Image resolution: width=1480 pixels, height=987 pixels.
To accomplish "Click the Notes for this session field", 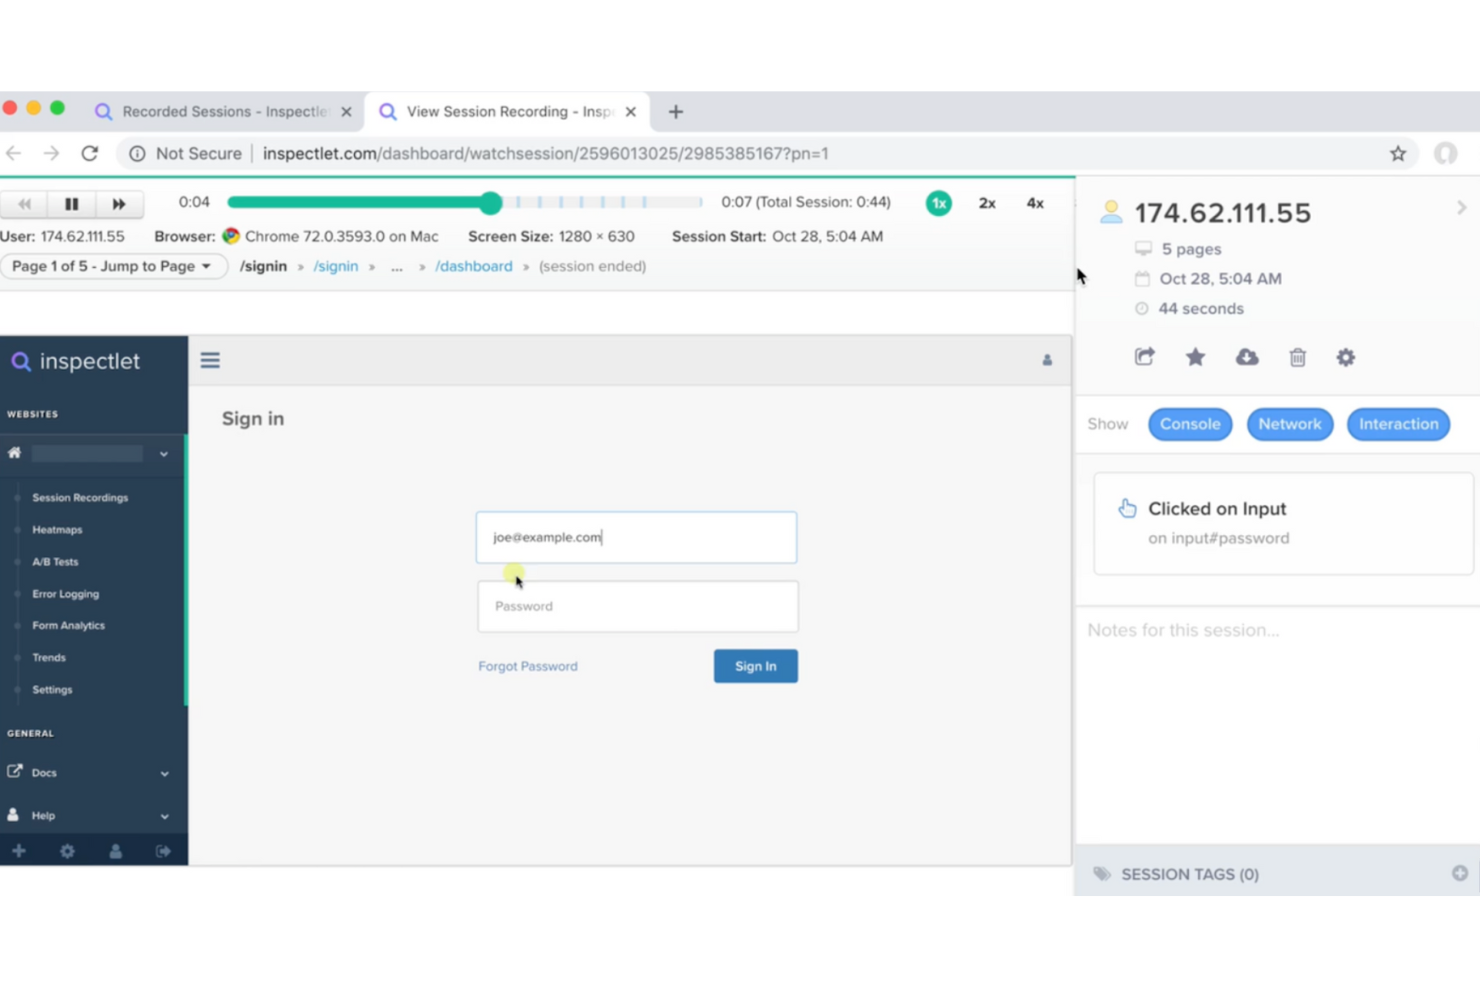I will click(x=1278, y=630).
